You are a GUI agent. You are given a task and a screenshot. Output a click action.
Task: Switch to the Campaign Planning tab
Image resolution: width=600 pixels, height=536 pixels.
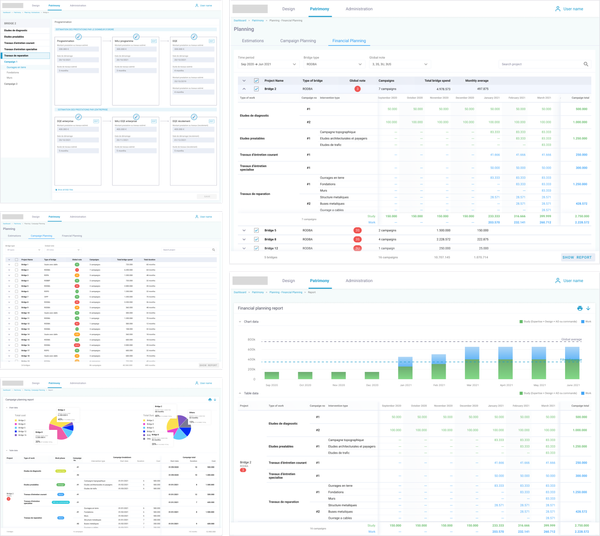click(x=300, y=43)
